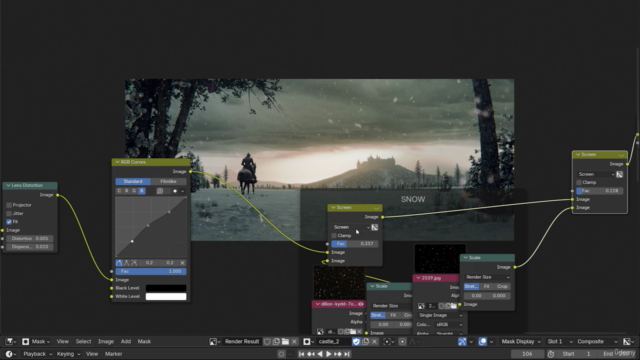The height and width of the screenshot is (360, 640).
Task: Toggle gizmo visibility icon in header
Action: point(462,341)
